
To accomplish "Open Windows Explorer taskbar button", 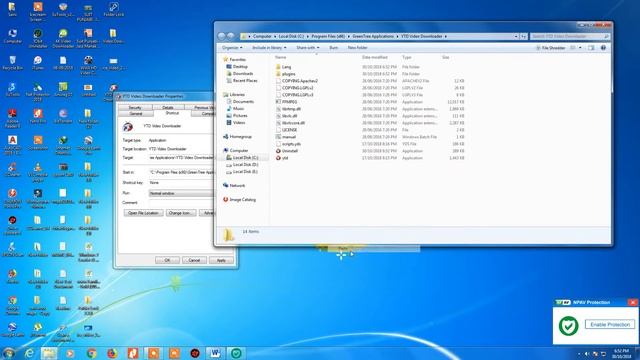I will [x=49, y=353].
